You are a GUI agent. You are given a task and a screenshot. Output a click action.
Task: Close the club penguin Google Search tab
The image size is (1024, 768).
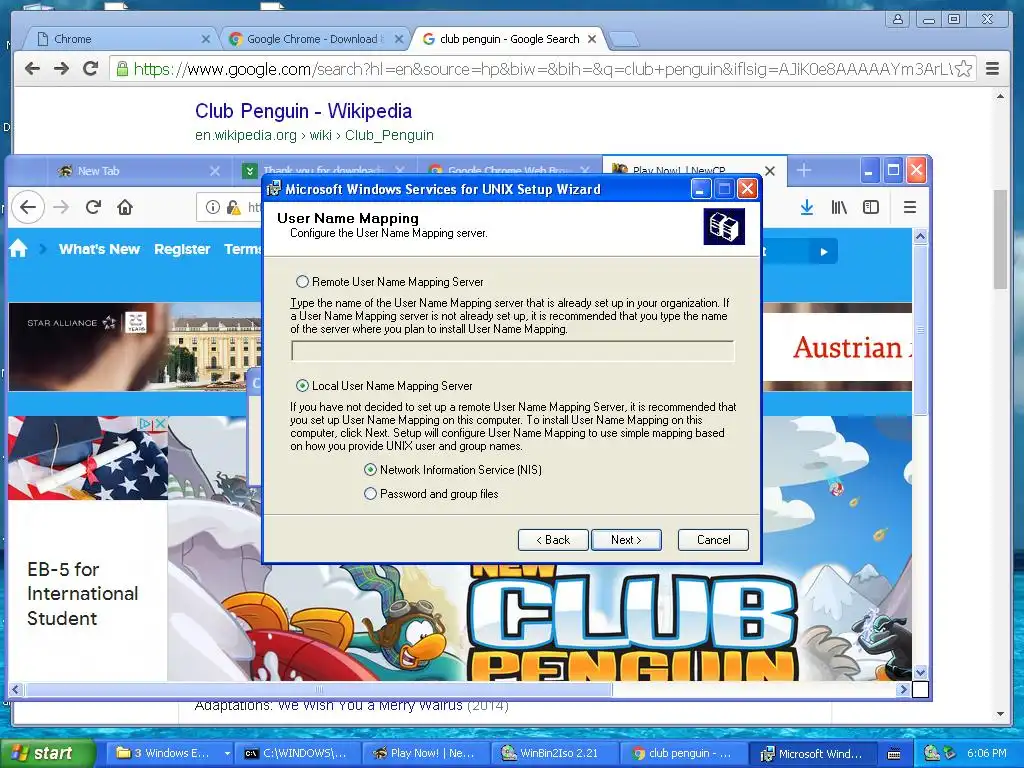pos(592,39)
